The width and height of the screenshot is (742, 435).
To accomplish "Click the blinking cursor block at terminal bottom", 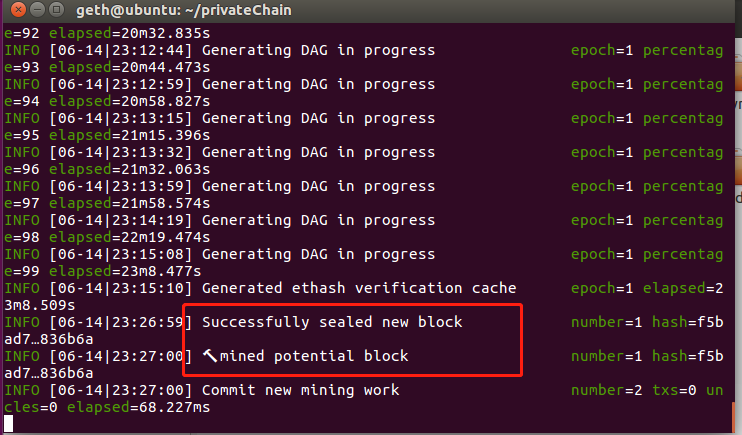I will 9,424.
